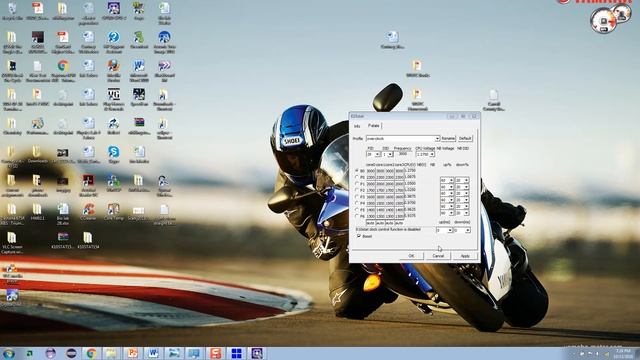Select the P2 state radio button
This screenshot has height=360, width=640.
click(x=357, y=190)
